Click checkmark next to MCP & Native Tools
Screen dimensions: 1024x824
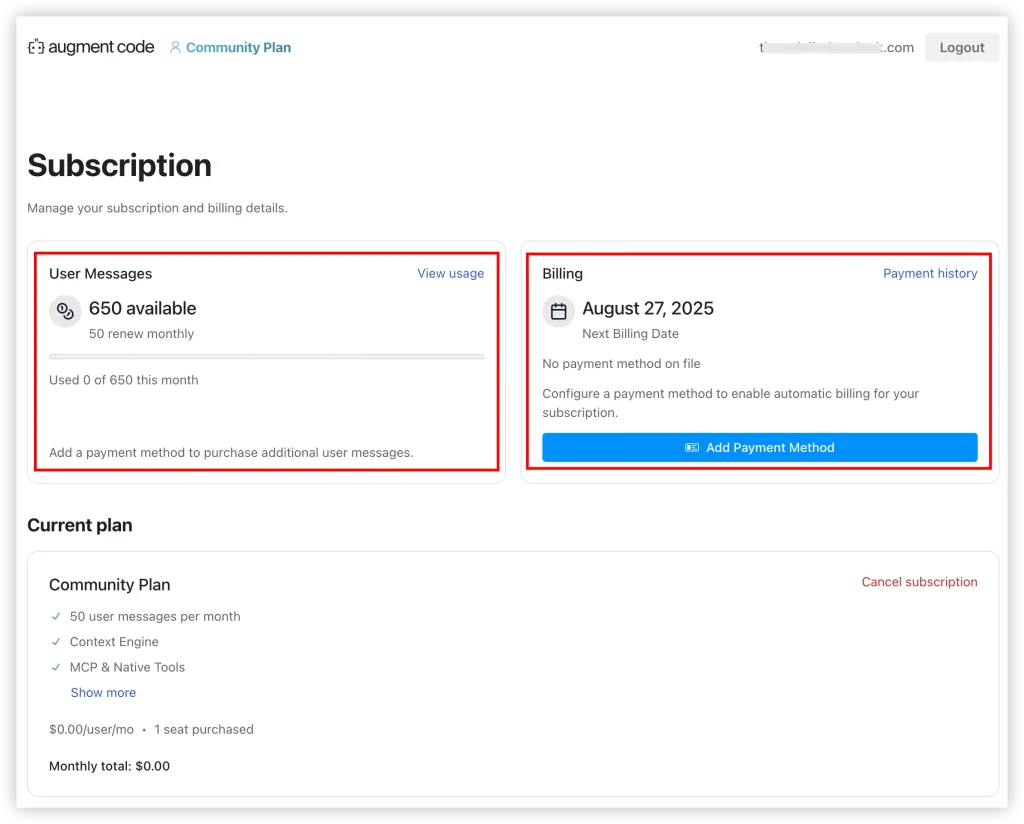(56, 667)
